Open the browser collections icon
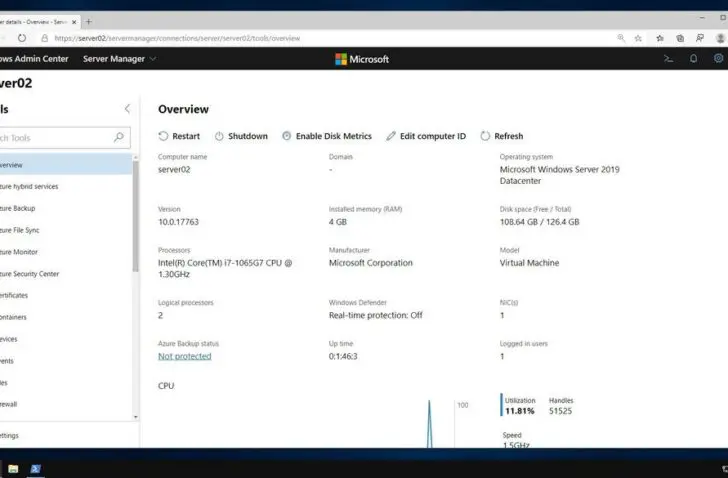The height and width of the screenshot is (478, 728). (680, 38)
